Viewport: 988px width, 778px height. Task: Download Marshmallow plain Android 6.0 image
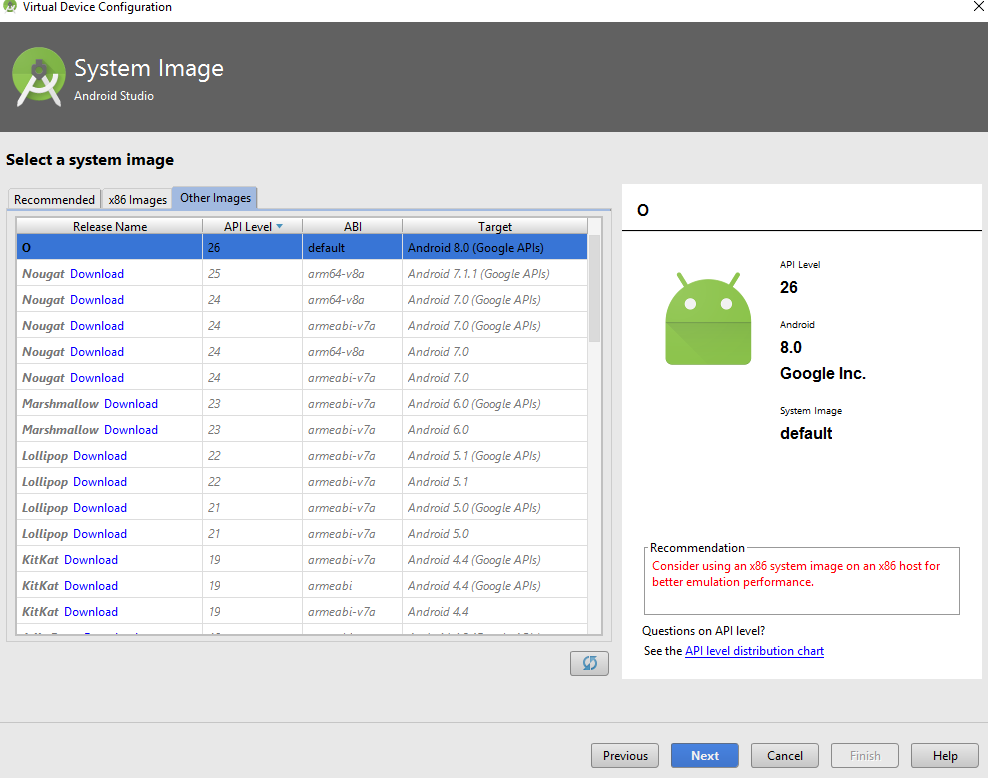pos(131,430)
